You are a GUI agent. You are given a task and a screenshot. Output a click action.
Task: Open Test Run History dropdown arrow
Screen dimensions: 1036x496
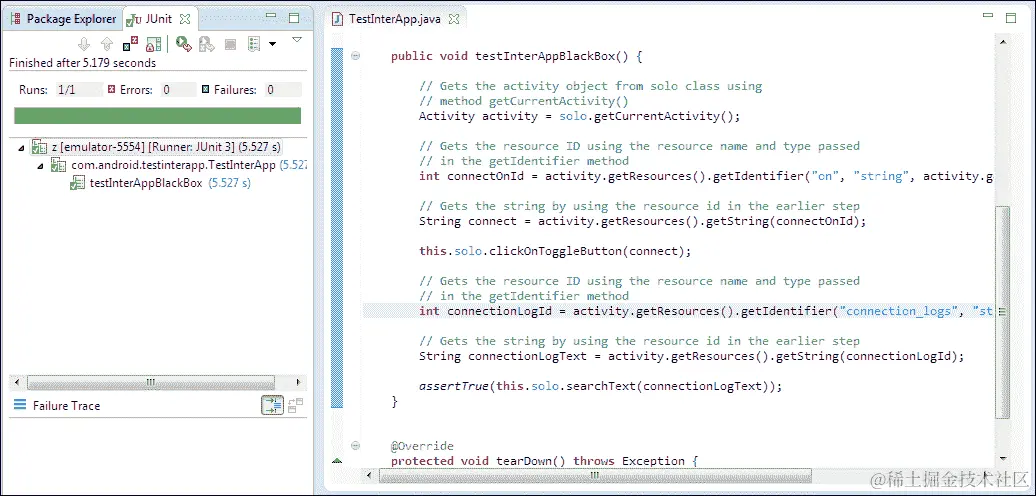point(272,45)
